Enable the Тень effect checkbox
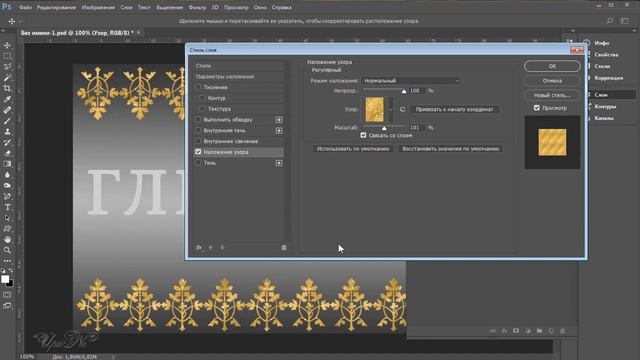 [198, 162]
